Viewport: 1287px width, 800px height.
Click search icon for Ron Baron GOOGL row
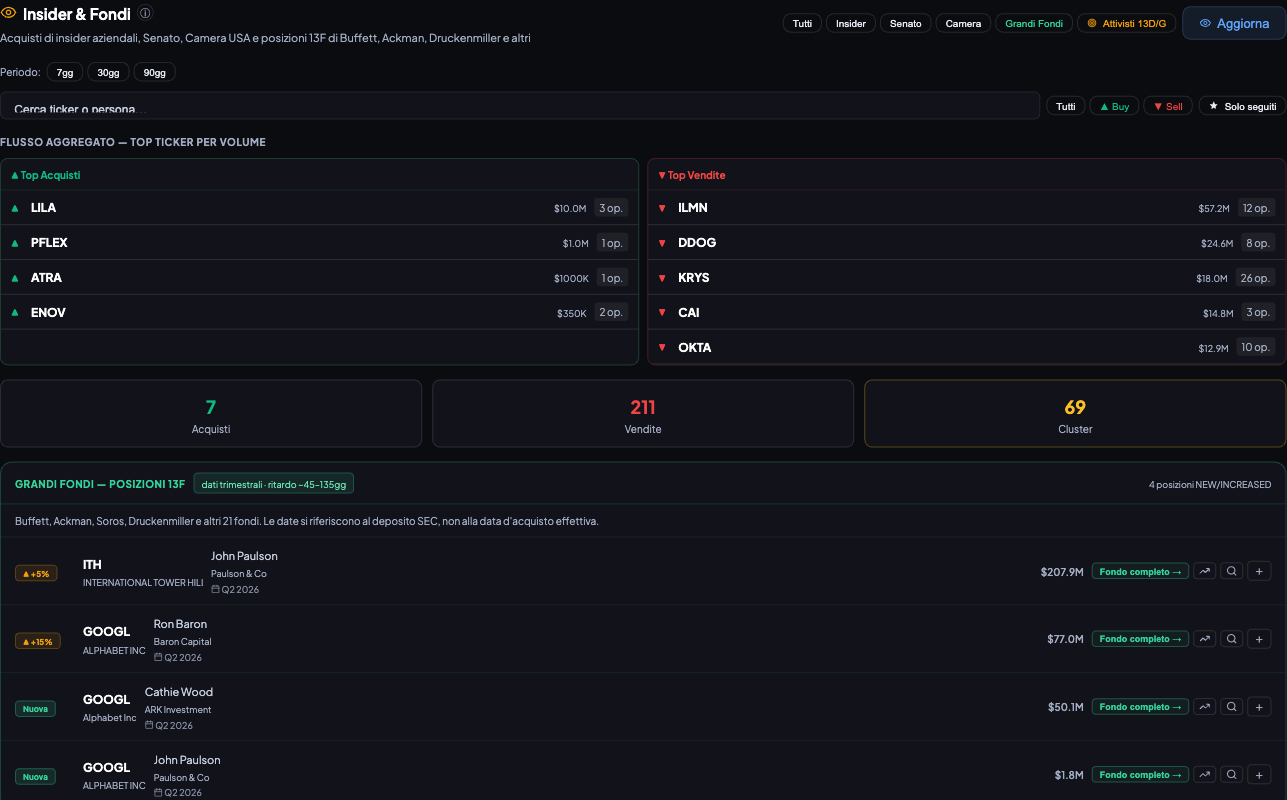pos(1232,639)
